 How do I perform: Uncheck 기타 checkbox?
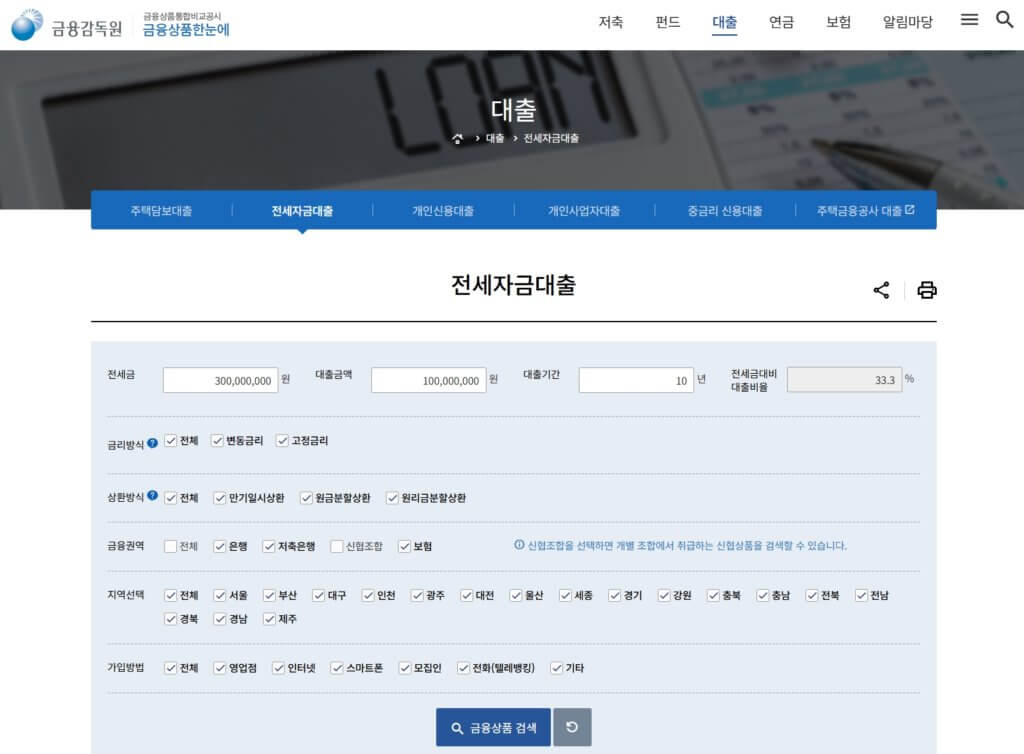tap(556, 668)
